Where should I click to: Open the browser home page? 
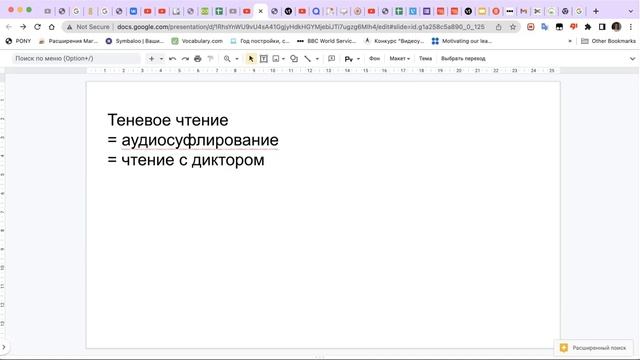pos(51,27)
